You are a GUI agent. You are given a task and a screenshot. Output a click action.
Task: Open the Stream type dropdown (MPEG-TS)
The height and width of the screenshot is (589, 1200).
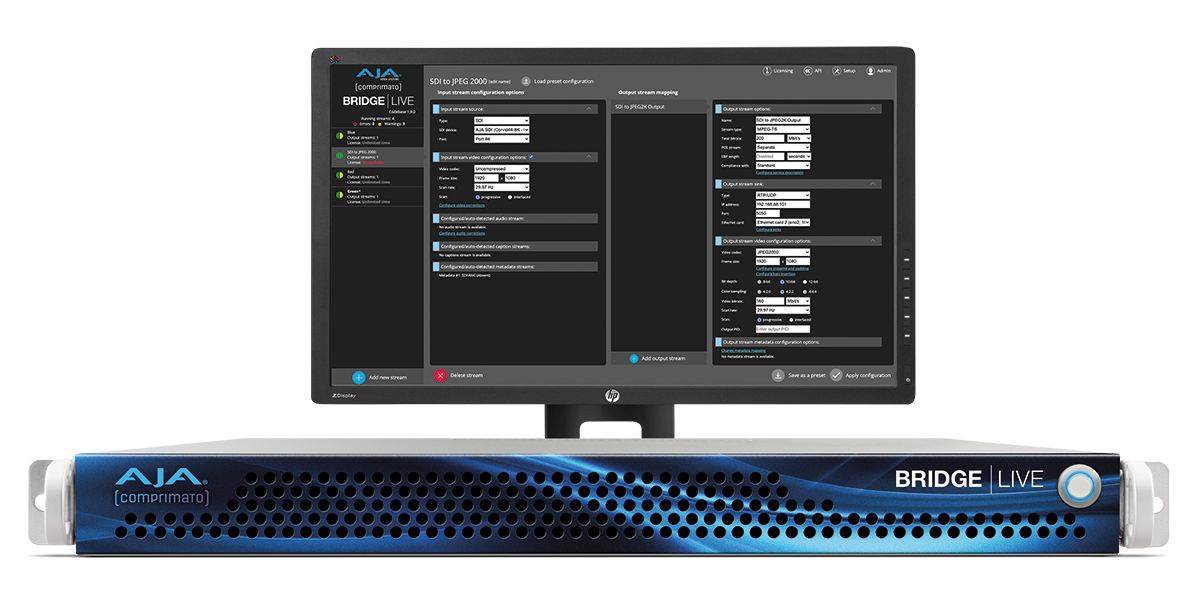[x=783, y=129]
